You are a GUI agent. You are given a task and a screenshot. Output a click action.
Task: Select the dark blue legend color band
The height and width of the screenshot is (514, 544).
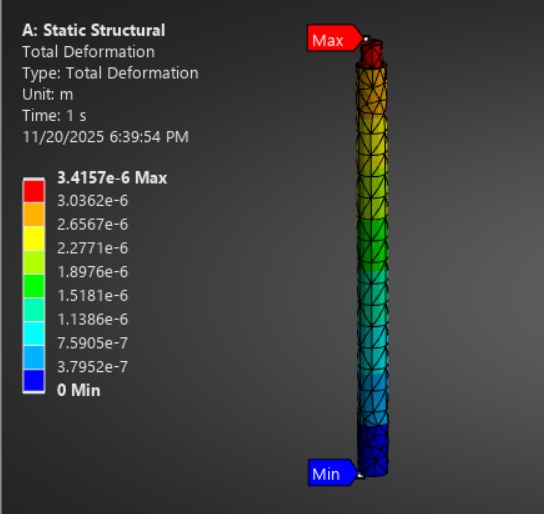click(x=34, y=381)
